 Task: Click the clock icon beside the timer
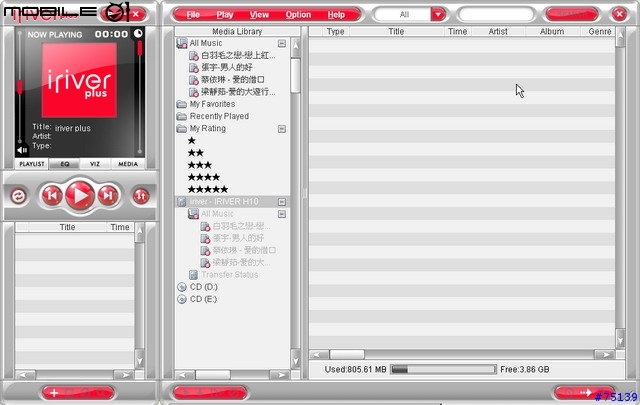138,33
